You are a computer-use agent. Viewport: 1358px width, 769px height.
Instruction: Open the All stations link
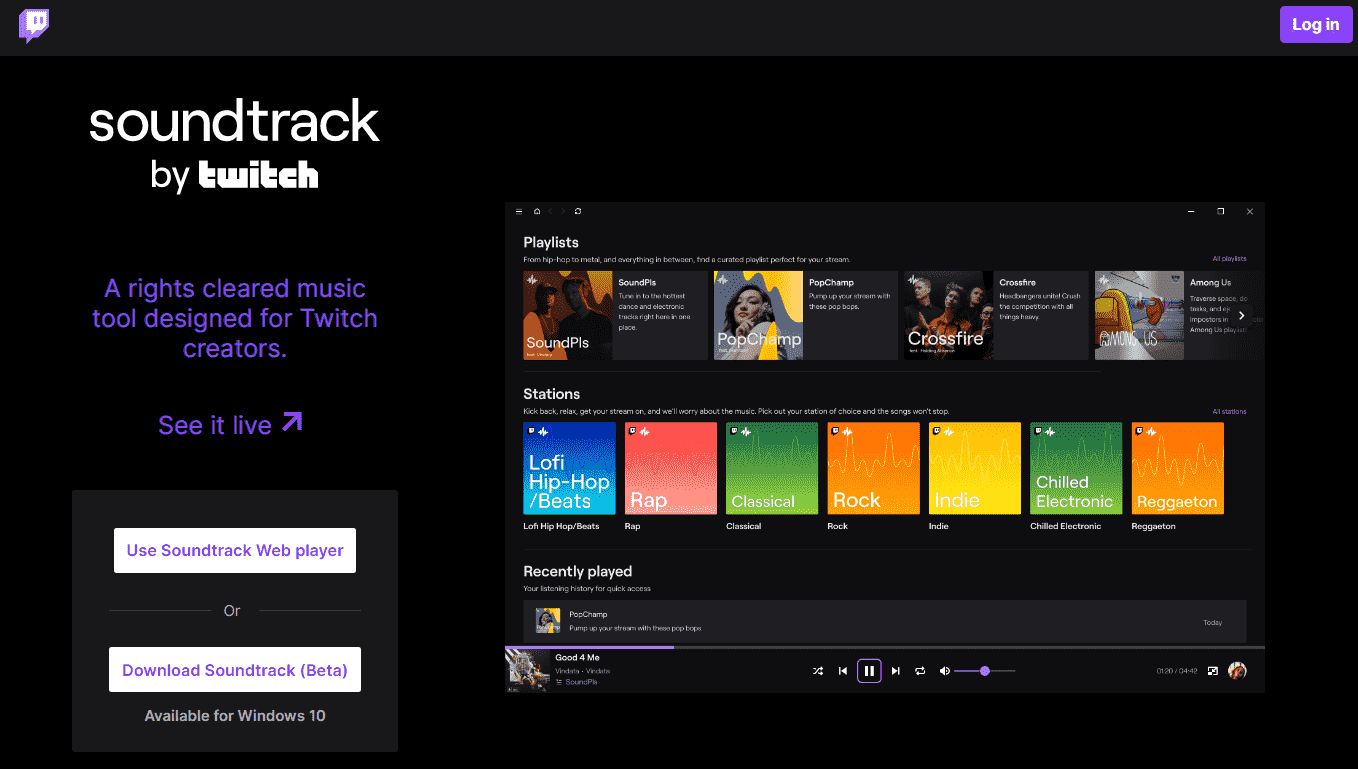[x=1229, y=411]
